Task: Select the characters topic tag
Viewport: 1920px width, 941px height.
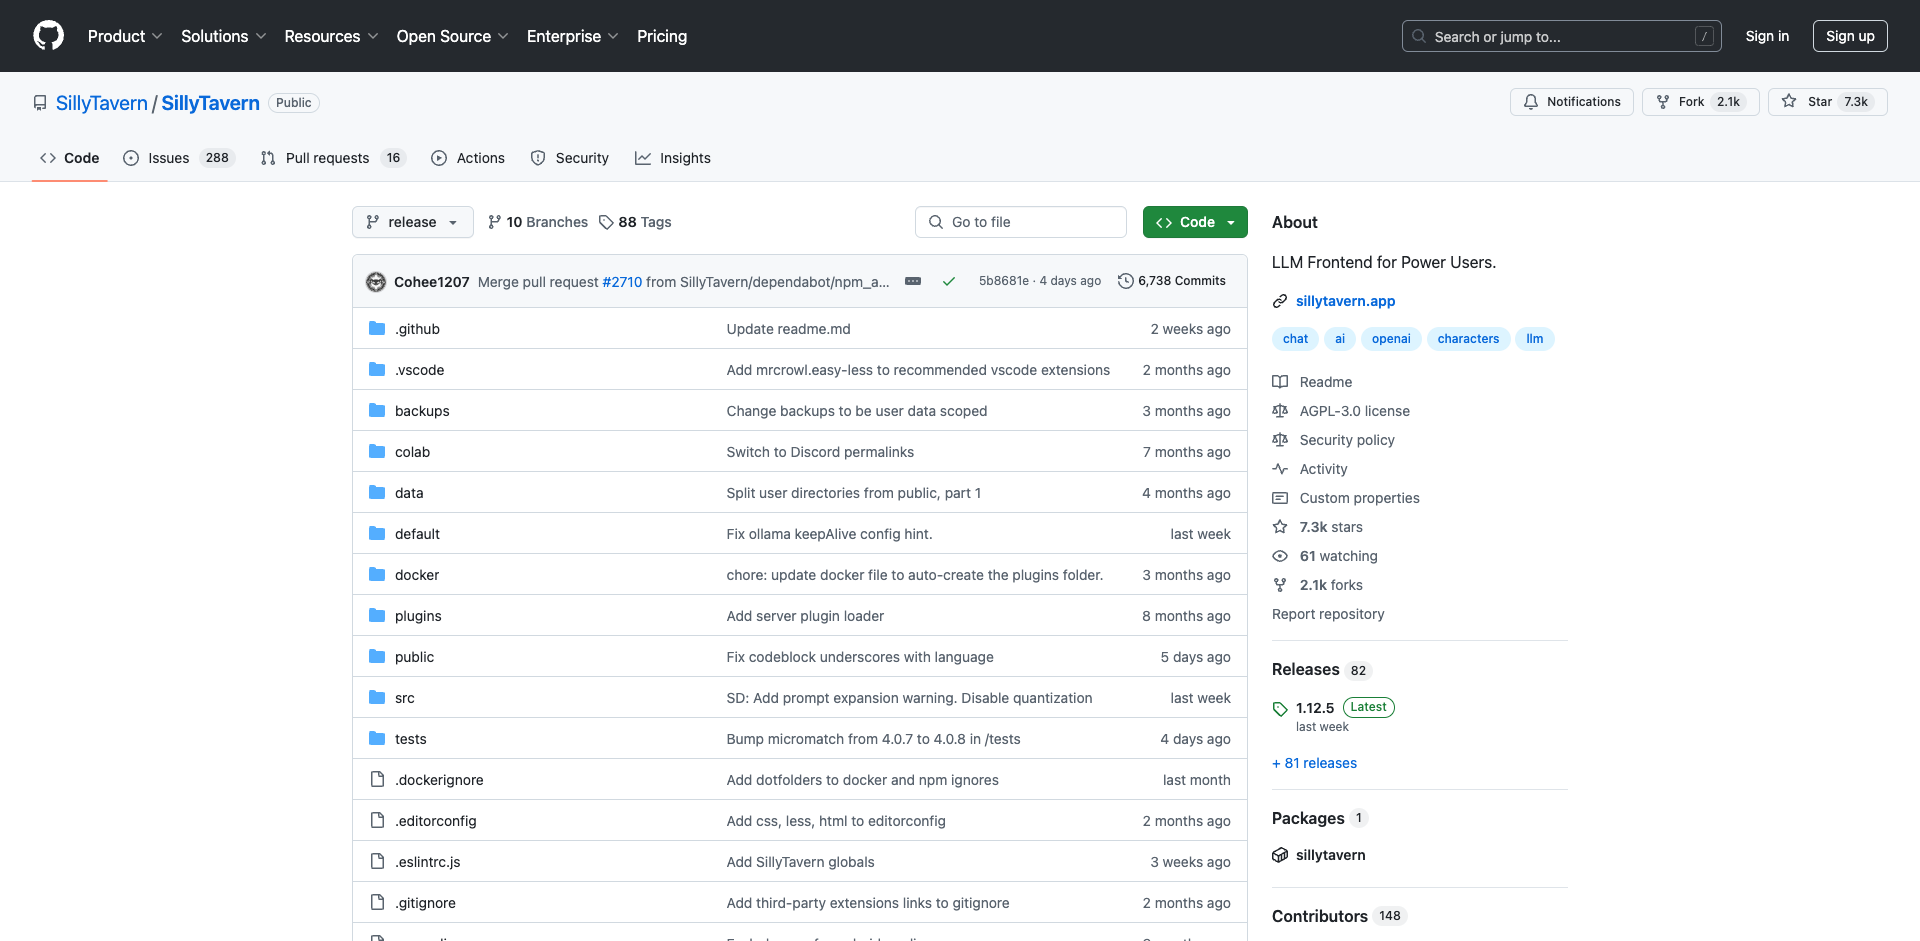Action: tap(1468, 339)
